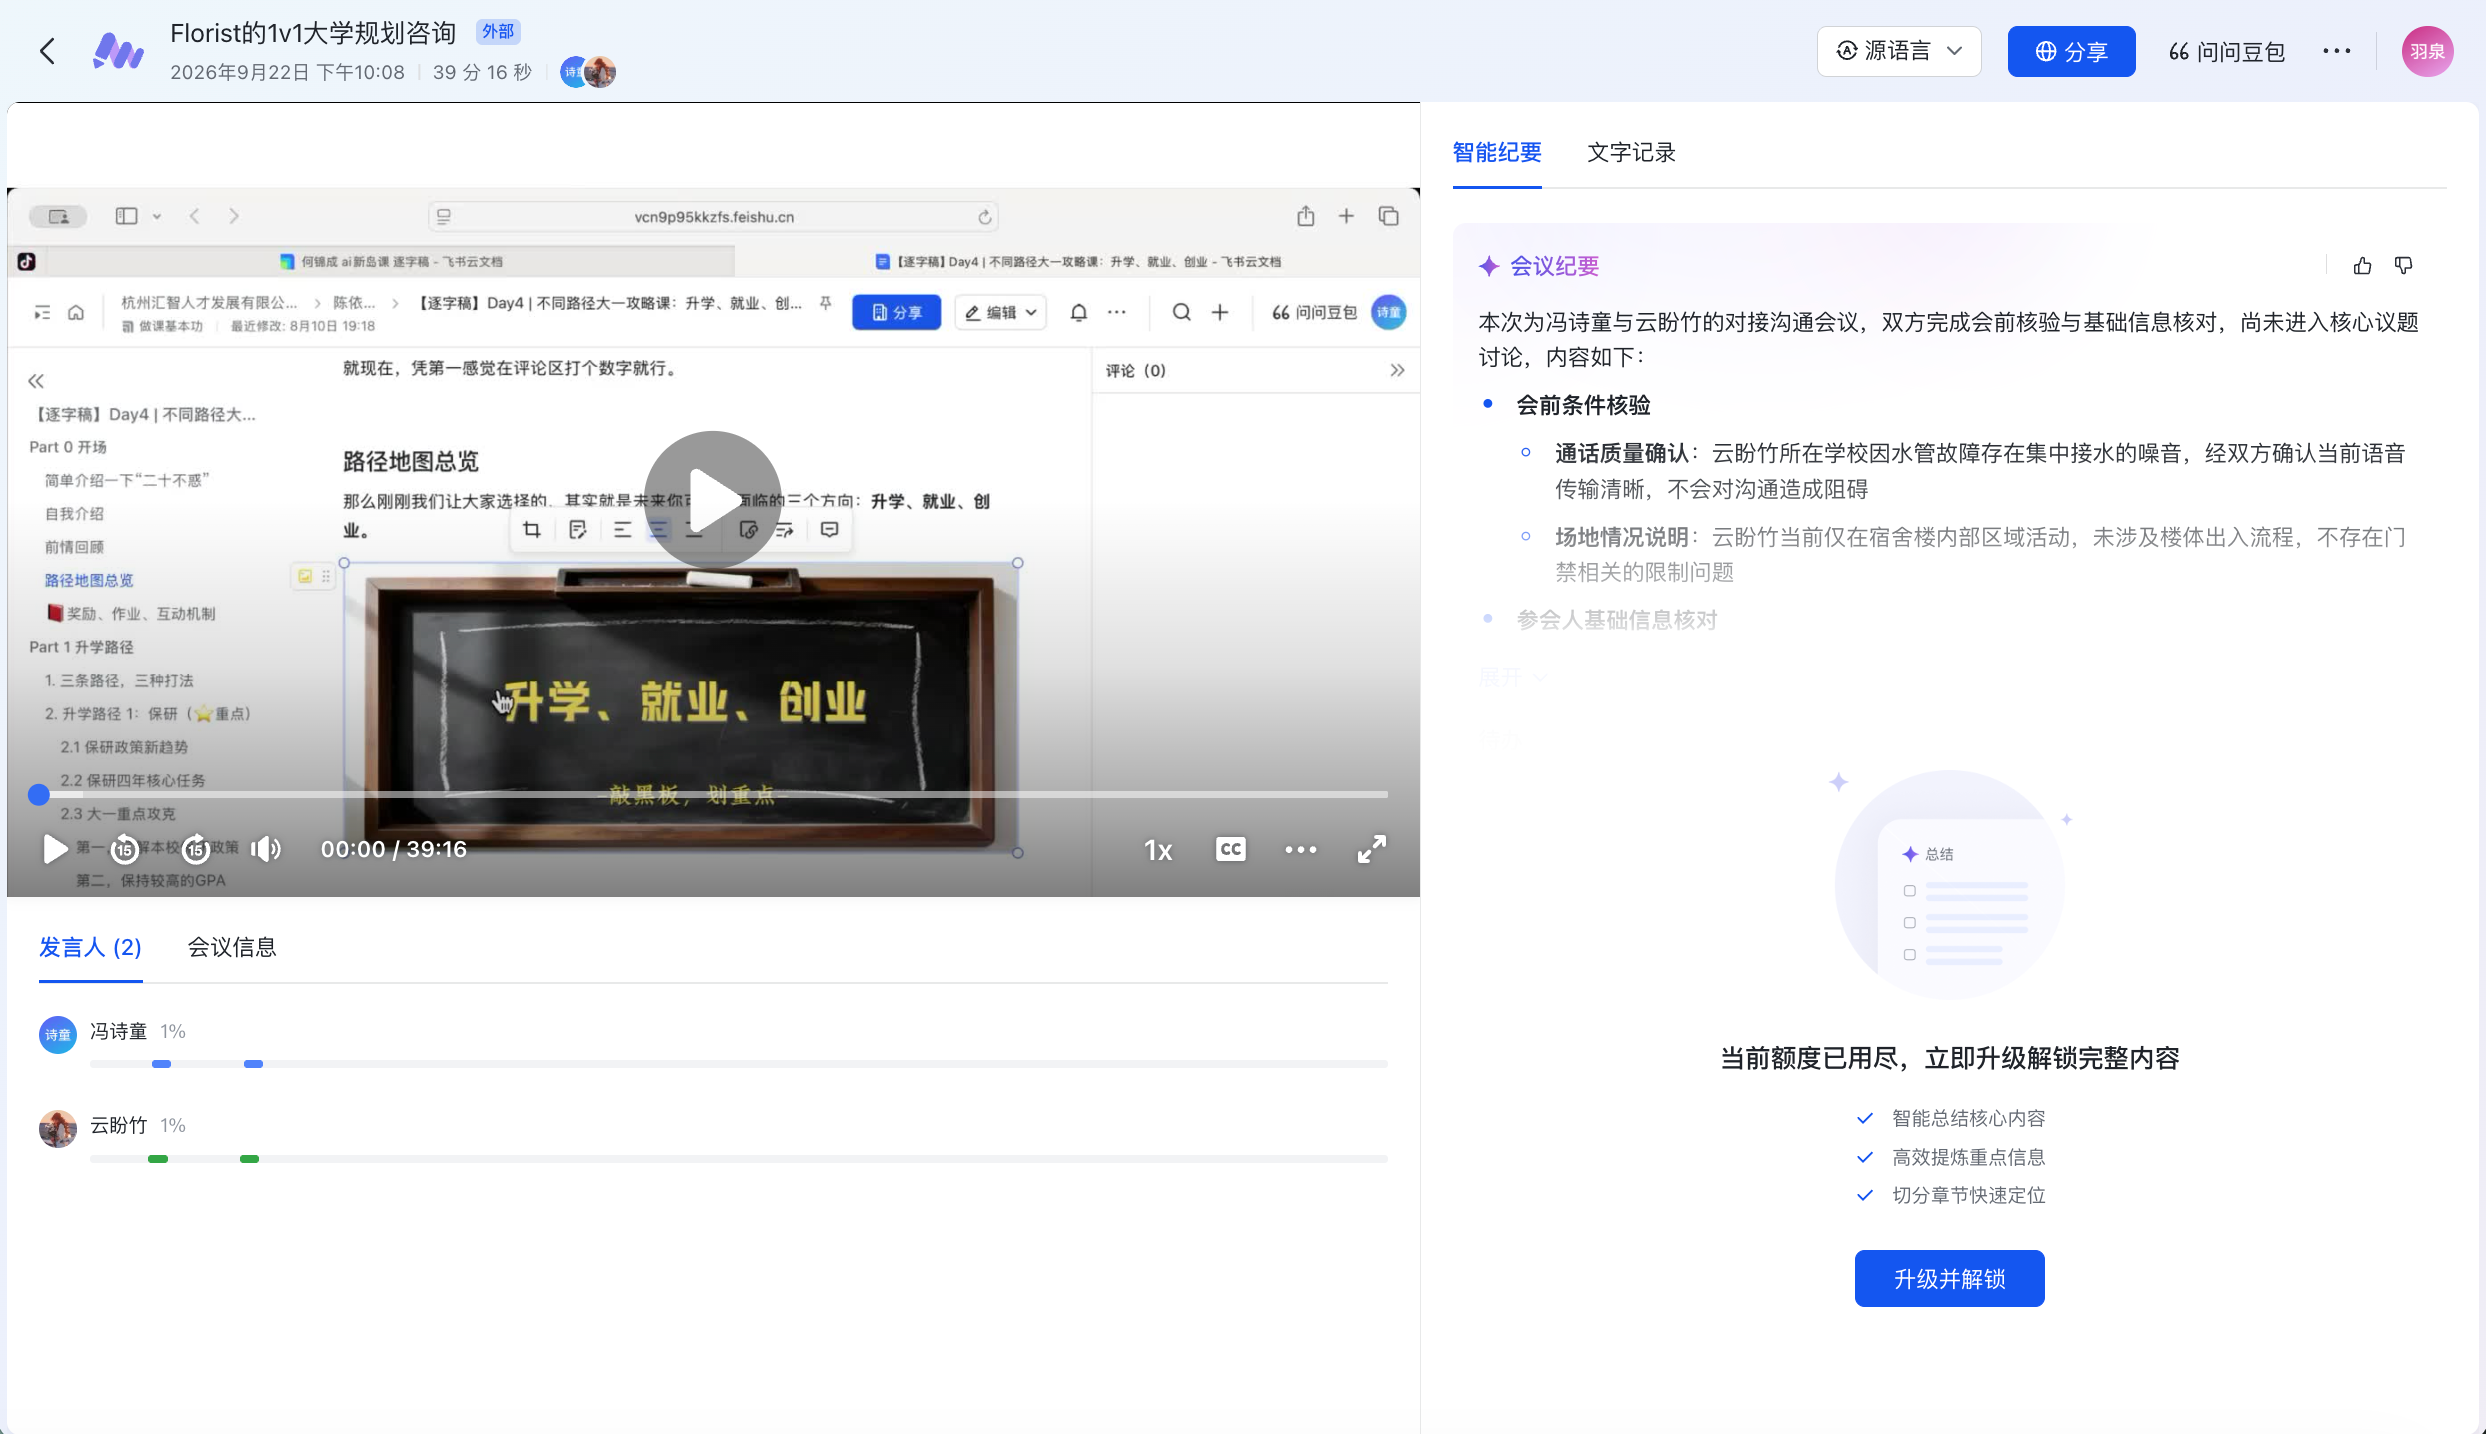
Task: Select the 智能纪要 tab
Action: [1497, 152]
